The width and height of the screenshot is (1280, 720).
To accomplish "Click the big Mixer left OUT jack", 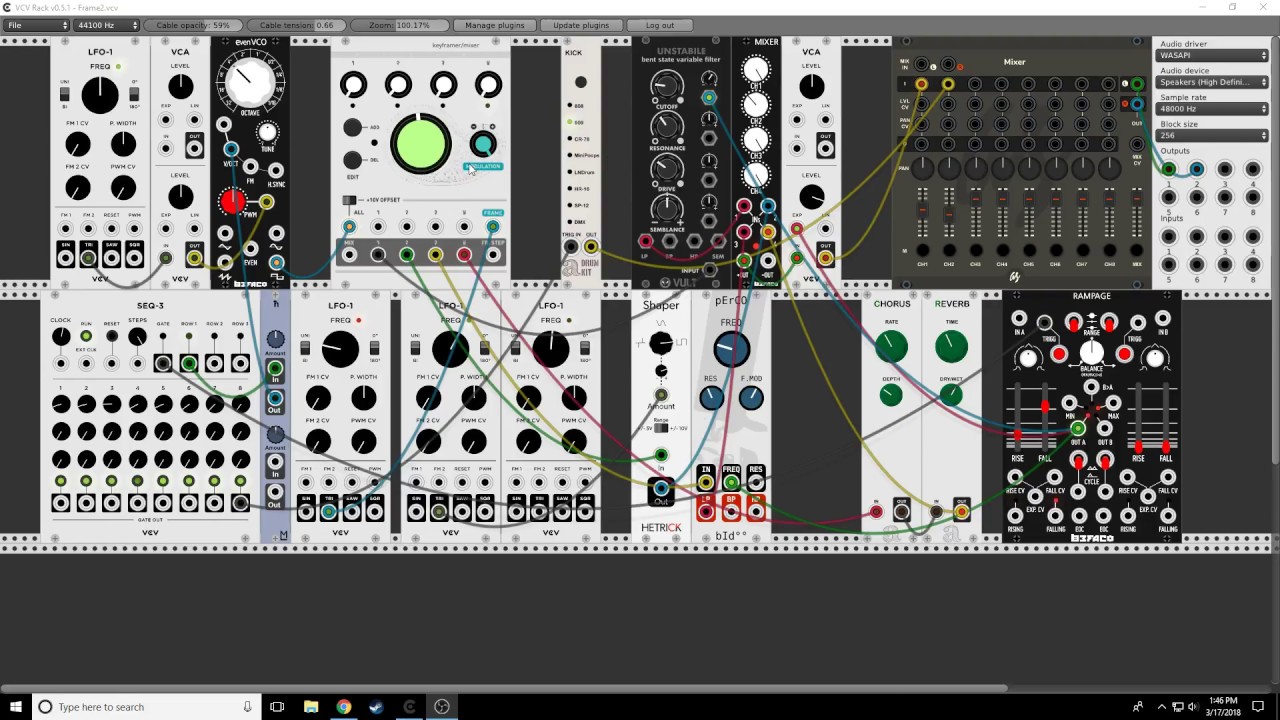I will tap(1137, 84).
